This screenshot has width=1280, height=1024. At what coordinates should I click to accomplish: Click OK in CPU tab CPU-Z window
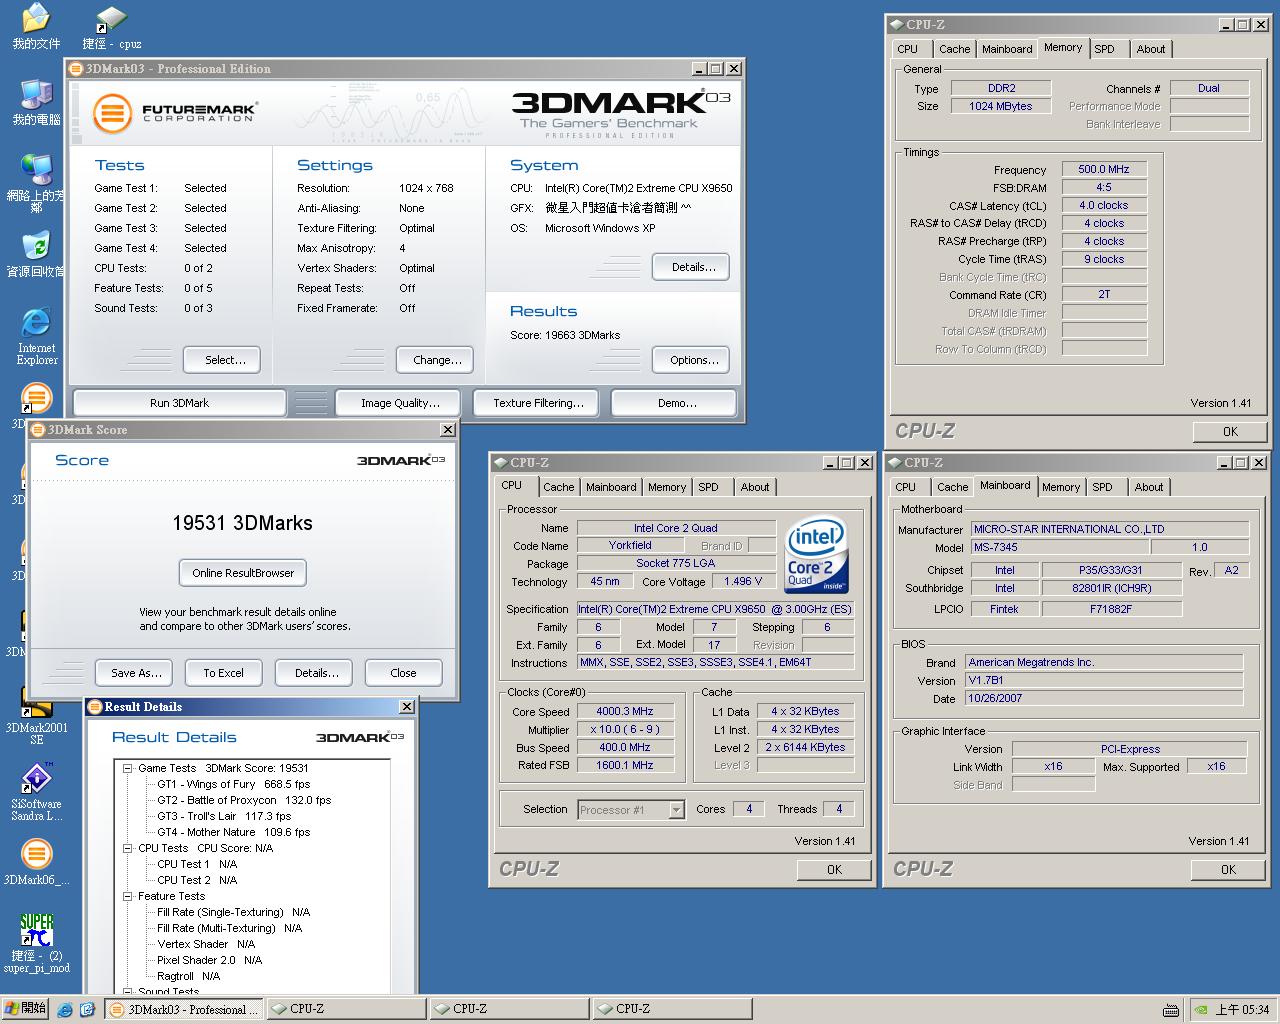pos(834,870)
